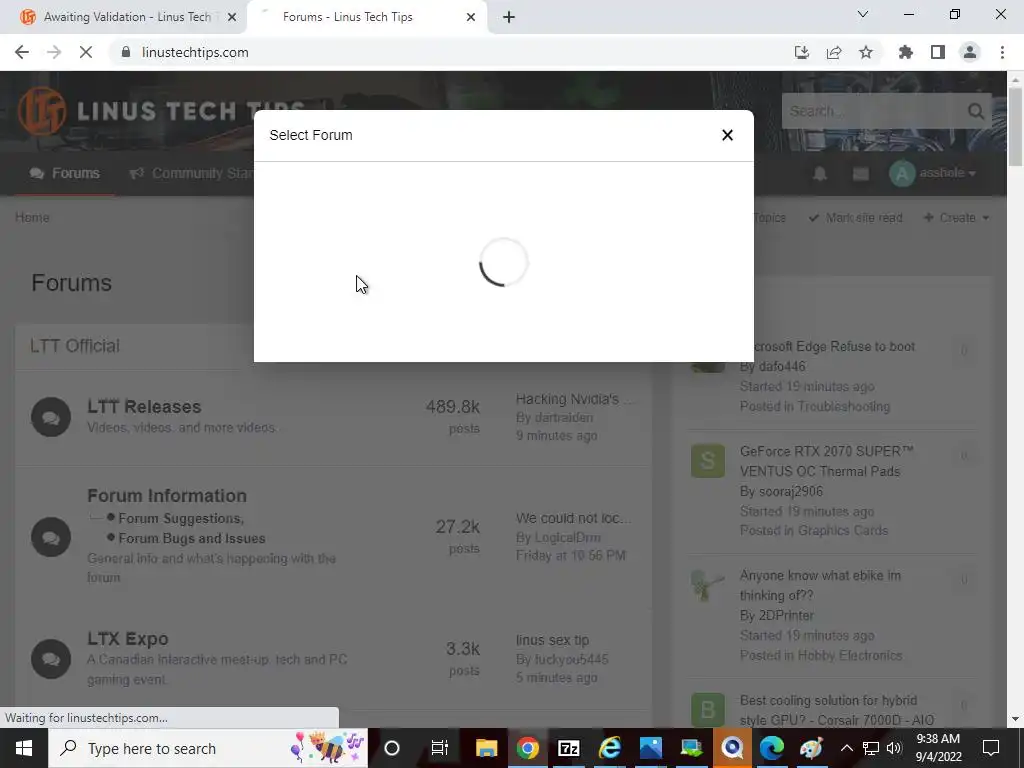
Task: Click the share page icon
Action: pos(834,52)
